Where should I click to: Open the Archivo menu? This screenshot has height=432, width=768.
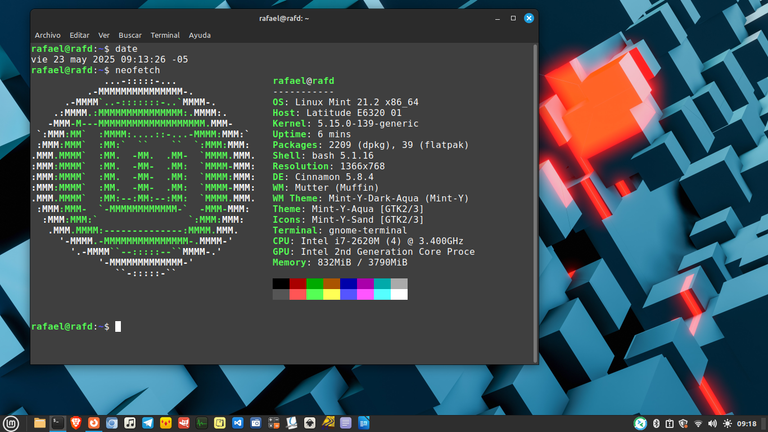[48, 35]
